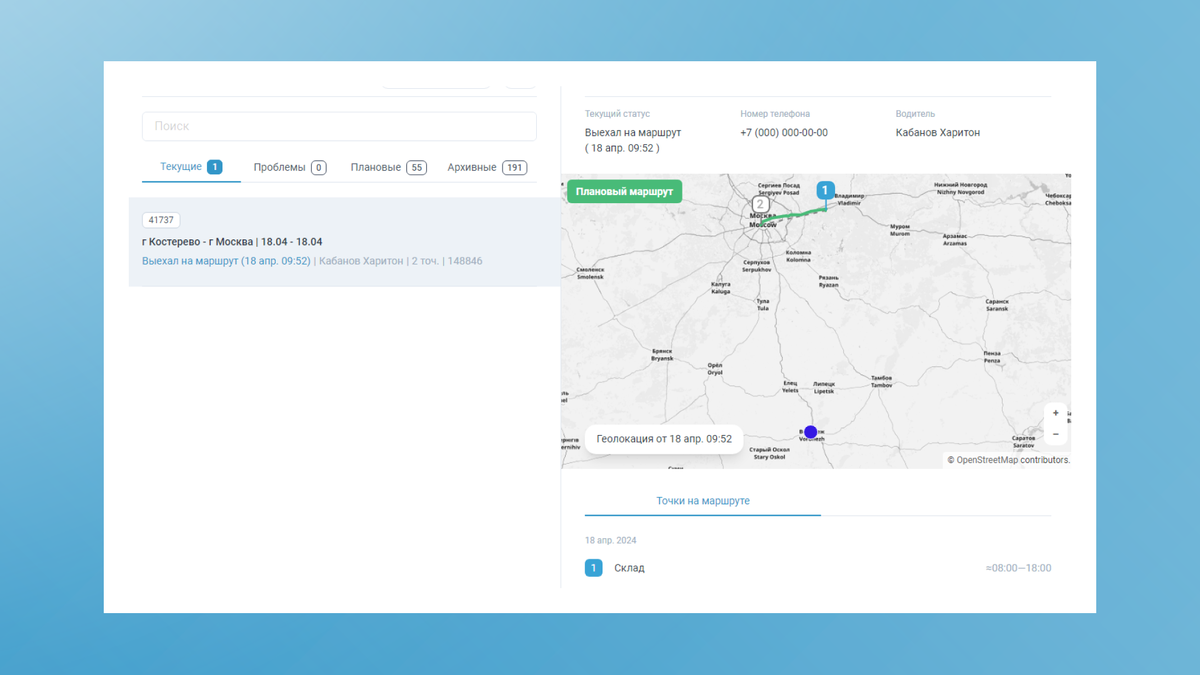Screen dimensions: 1200x675
Task: Click driver name Кабанов Харитон in details
Action: point(938,133)
